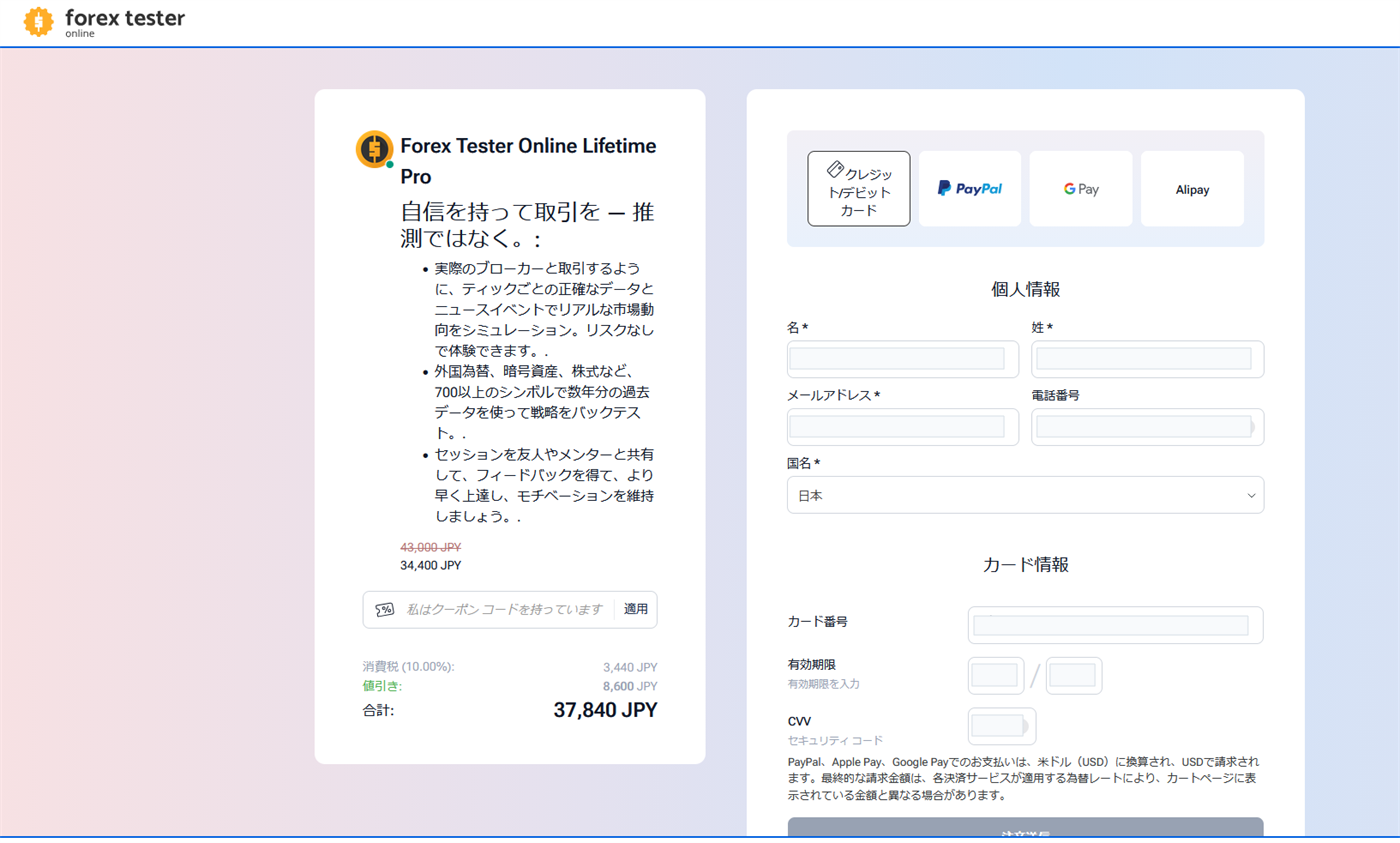Click the 有効期限を入力 hint text
Viewport: 1400px width, 843px height.
click(824, 685)
